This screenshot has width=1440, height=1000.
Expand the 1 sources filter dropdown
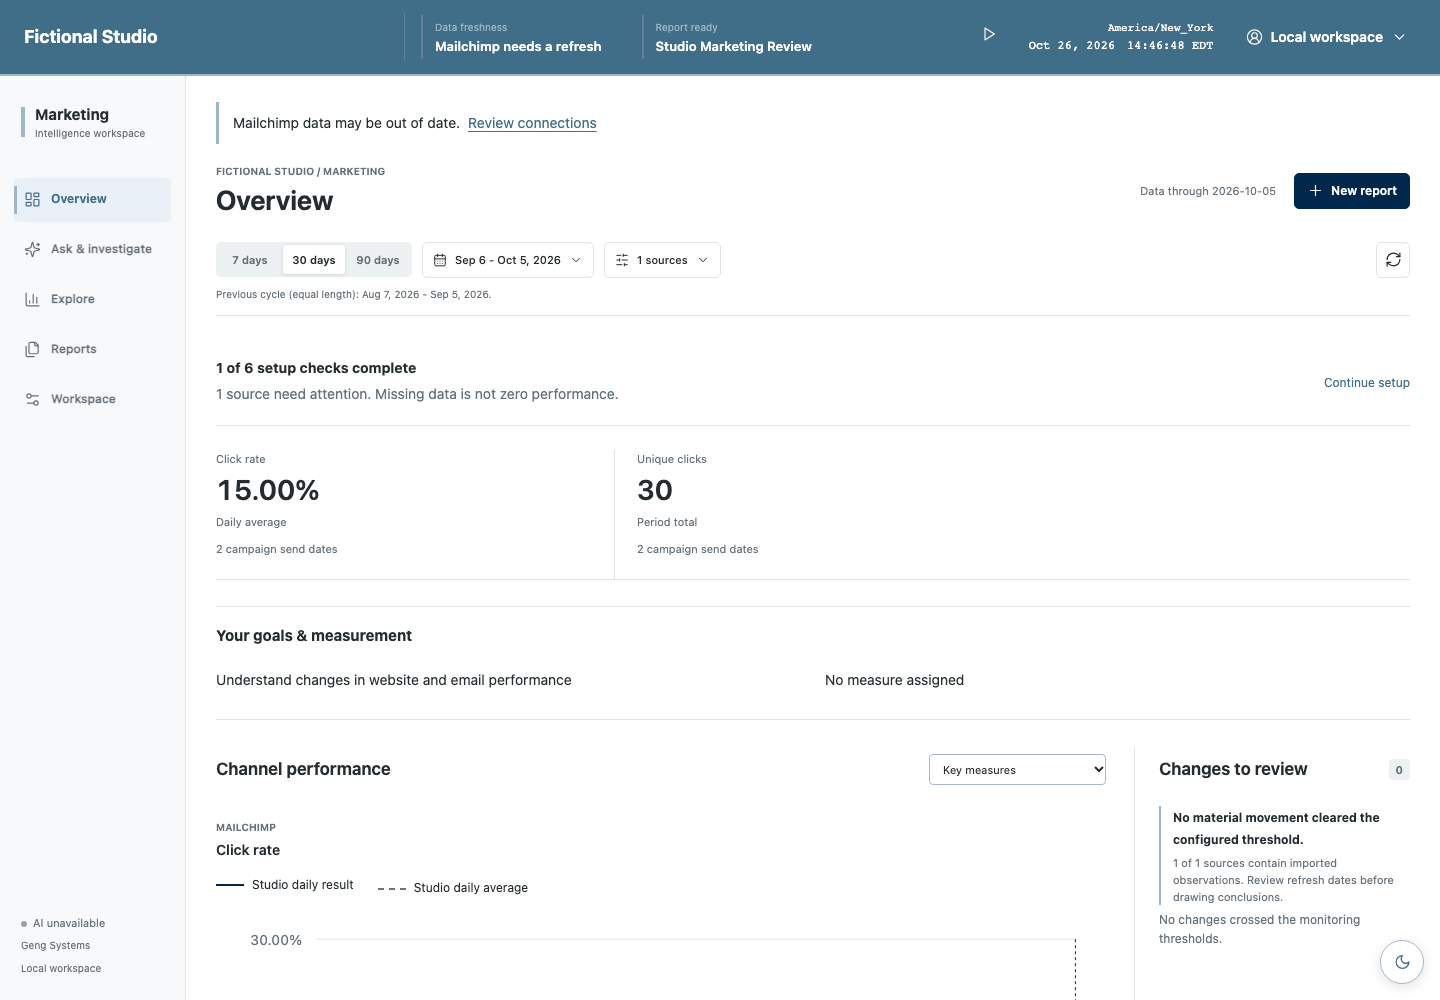(x=662, y=260)
